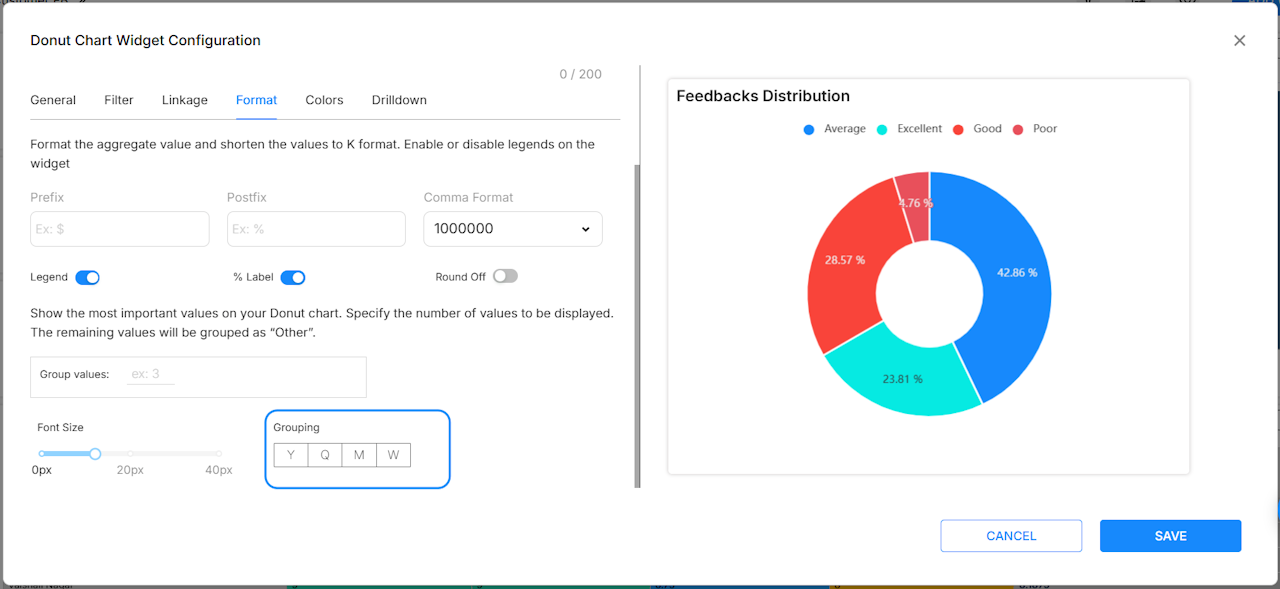Close the widget configuration dialog with X
Screen dimensions: 1280x589
[x=1239, y=41]
